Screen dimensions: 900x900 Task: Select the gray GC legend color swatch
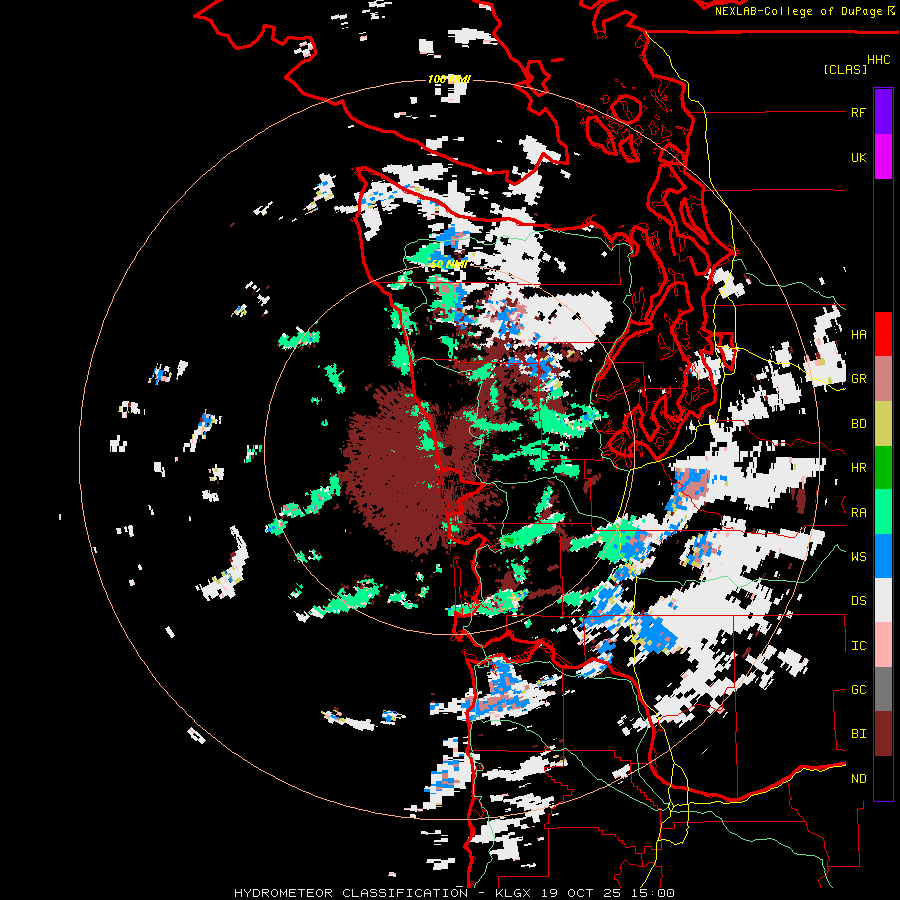pyautogui.click(x=883, y=689)
